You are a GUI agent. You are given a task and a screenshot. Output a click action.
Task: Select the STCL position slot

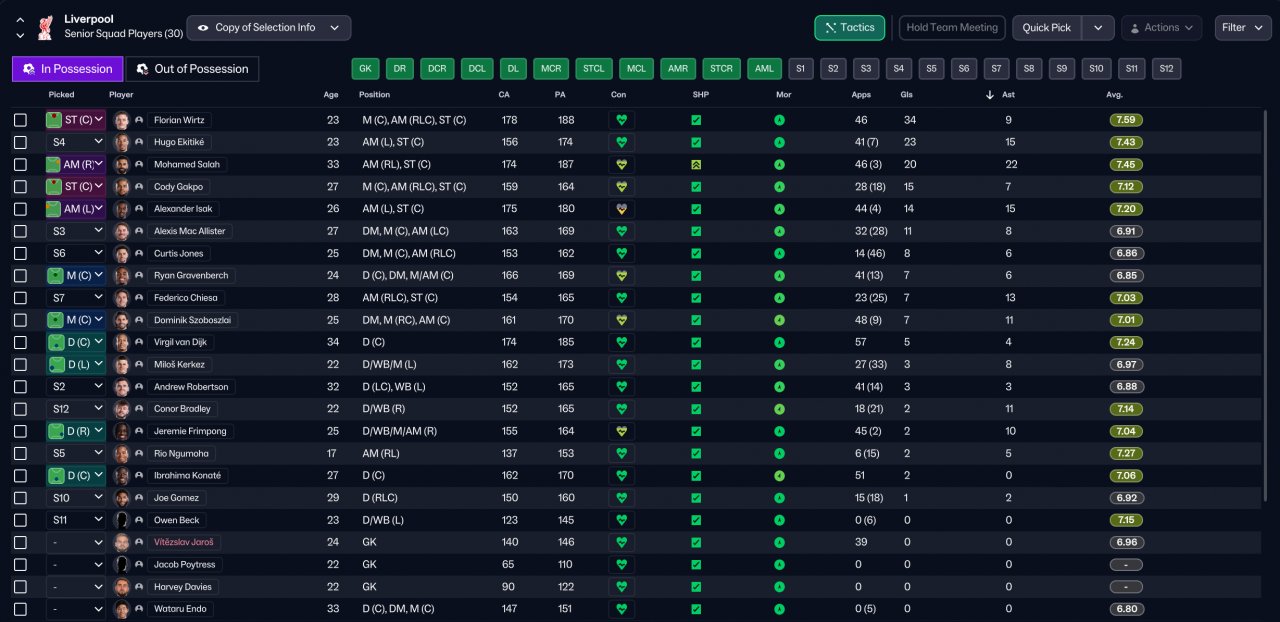[x=593, y=69]
